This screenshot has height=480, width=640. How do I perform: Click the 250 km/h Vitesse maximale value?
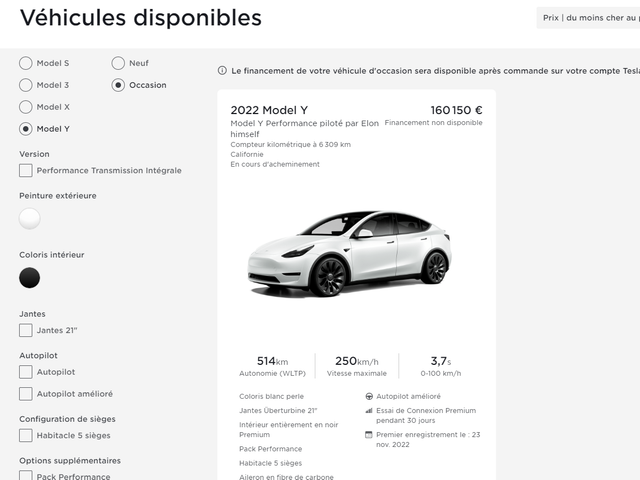357,361
